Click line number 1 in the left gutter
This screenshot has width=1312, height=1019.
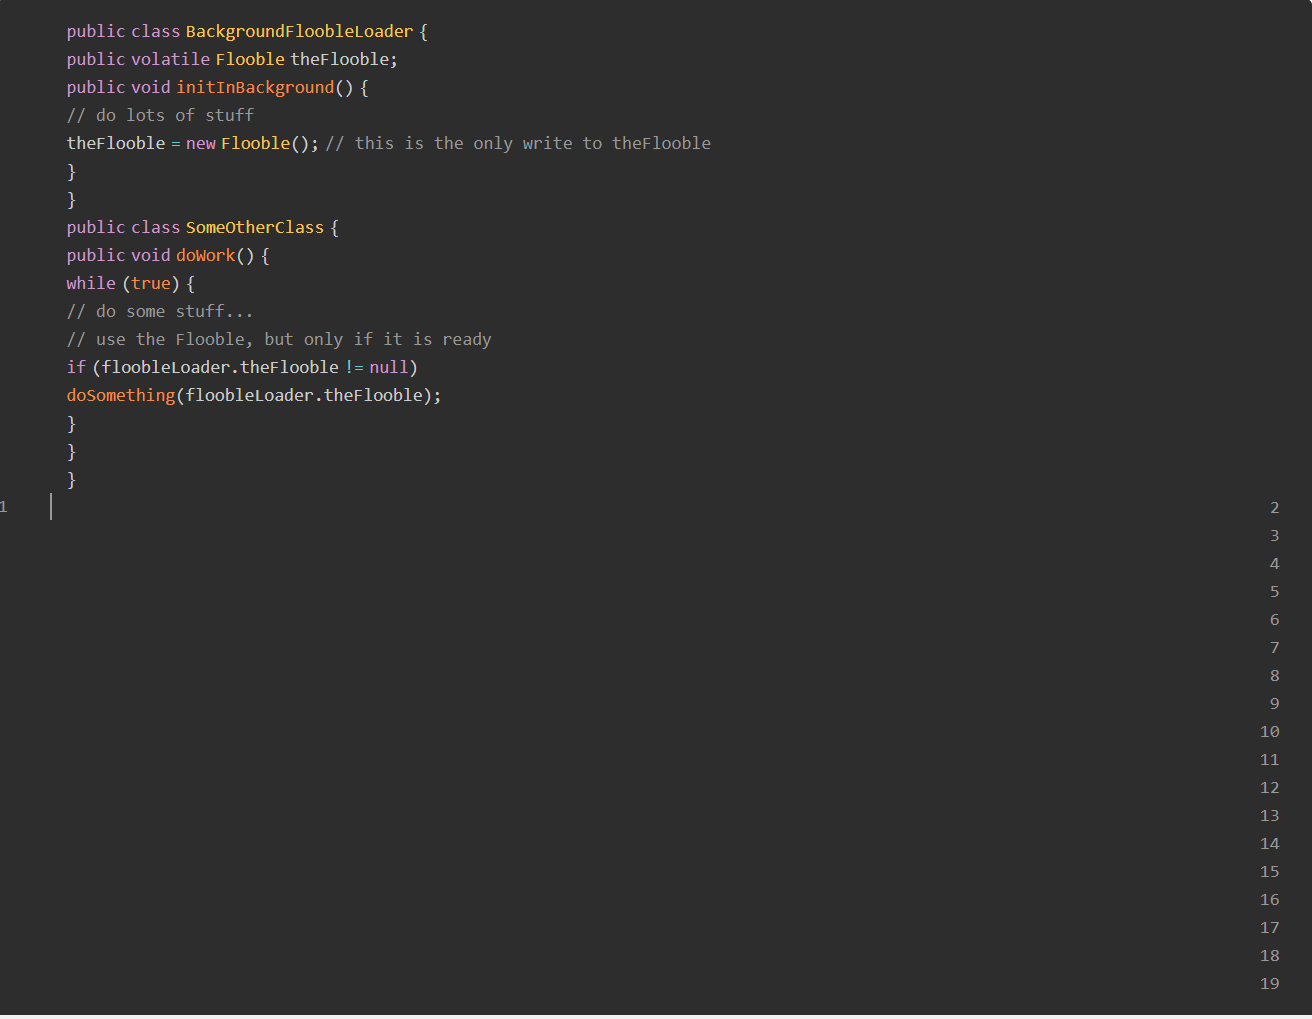[4, 507]
